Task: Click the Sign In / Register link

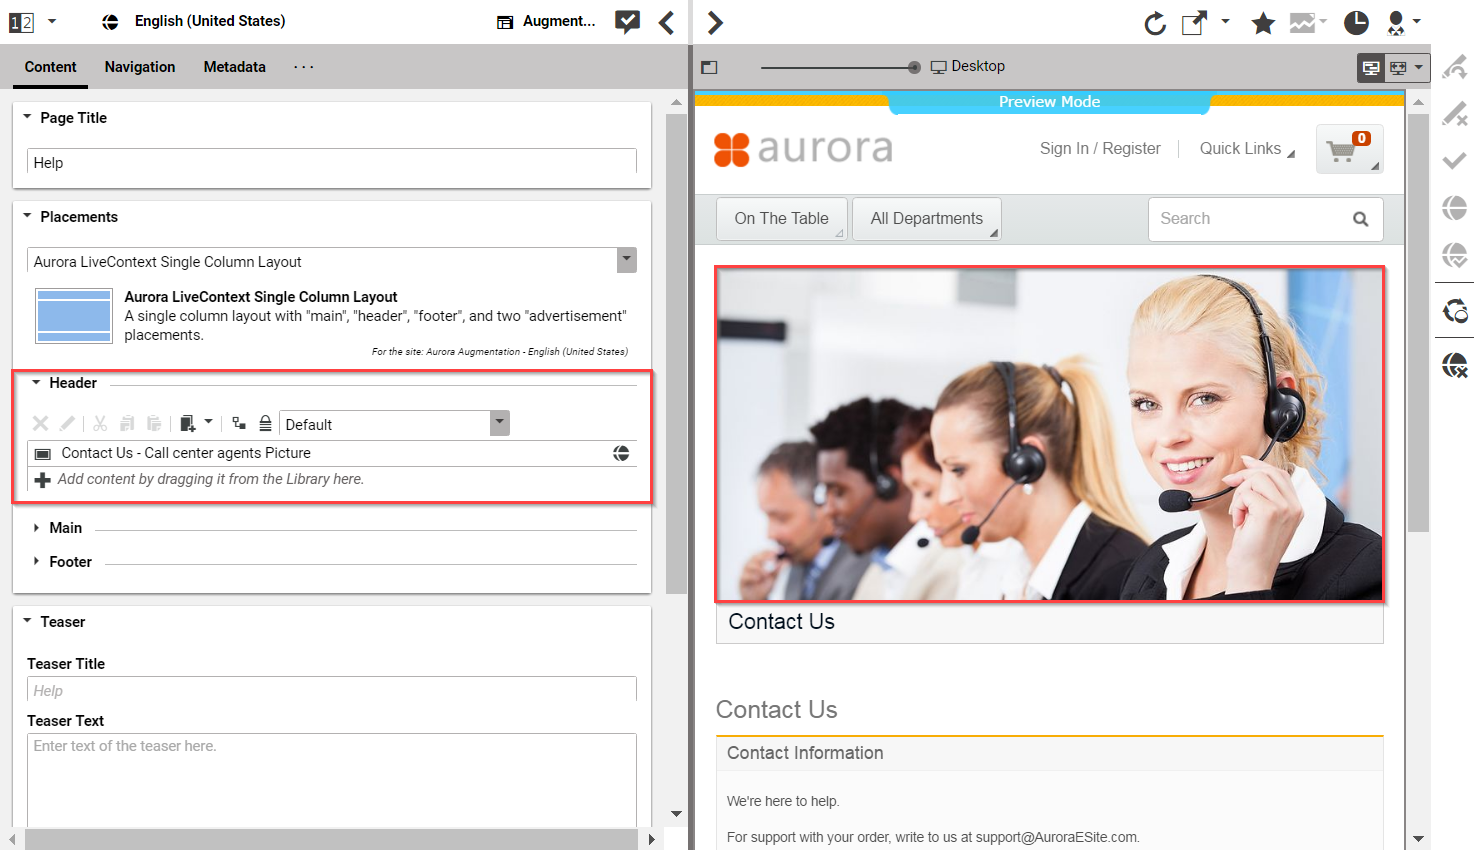Action: coord(1100,148)
